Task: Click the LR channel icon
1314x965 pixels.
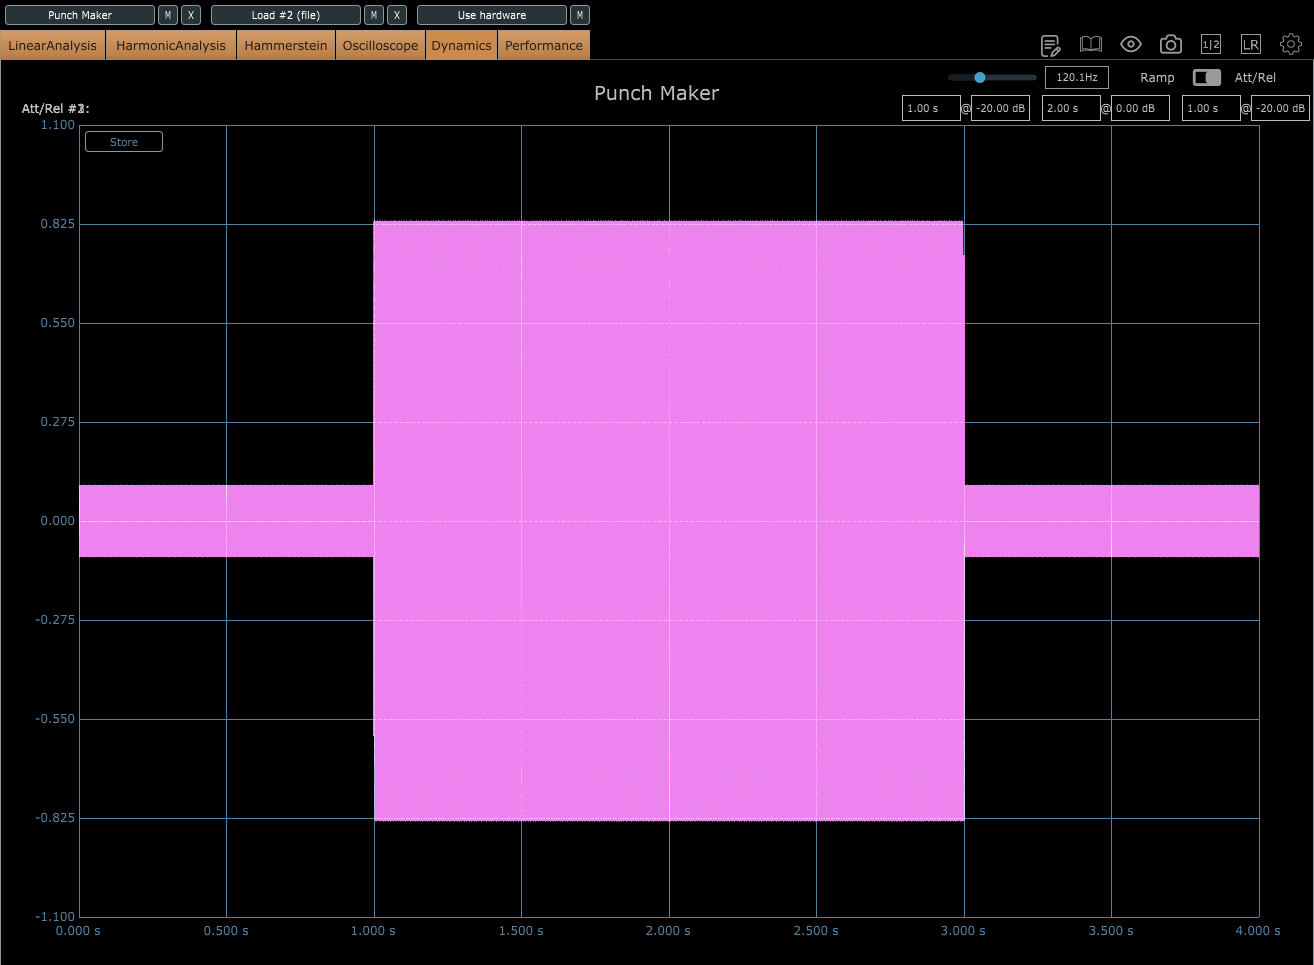Action: coord(1250,44)
